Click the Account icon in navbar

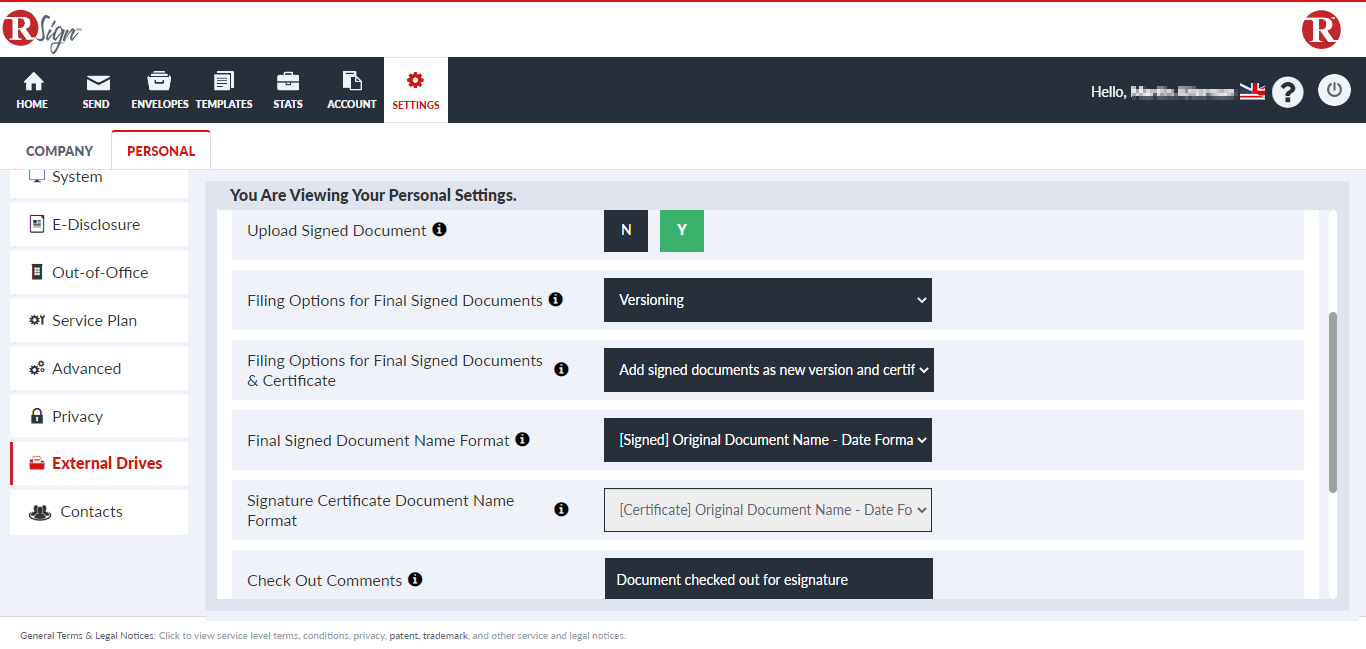[x=352, y=82]
